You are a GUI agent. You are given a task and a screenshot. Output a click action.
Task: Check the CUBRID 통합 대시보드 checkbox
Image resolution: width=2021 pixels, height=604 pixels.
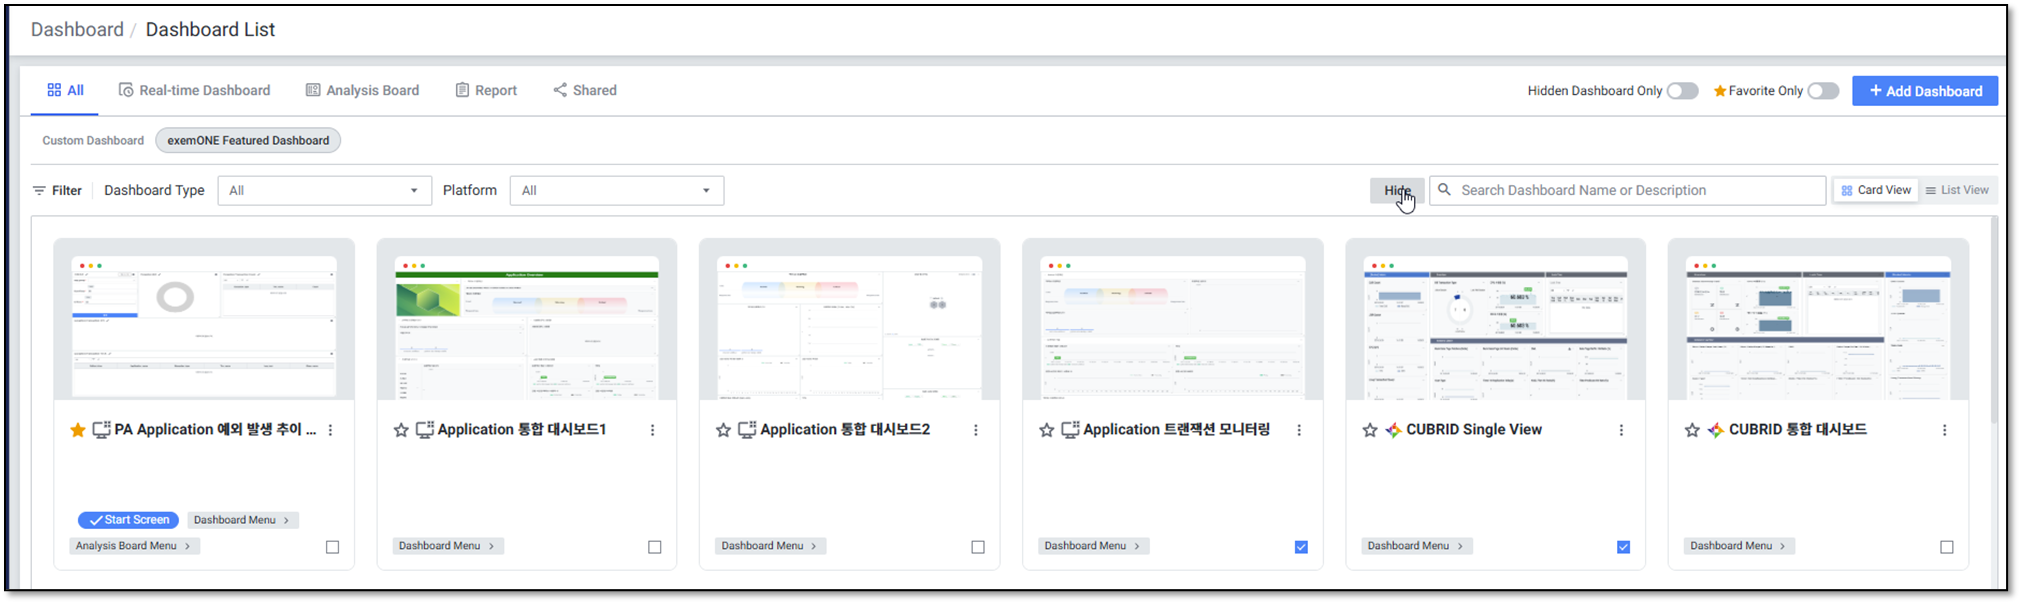1946,547
